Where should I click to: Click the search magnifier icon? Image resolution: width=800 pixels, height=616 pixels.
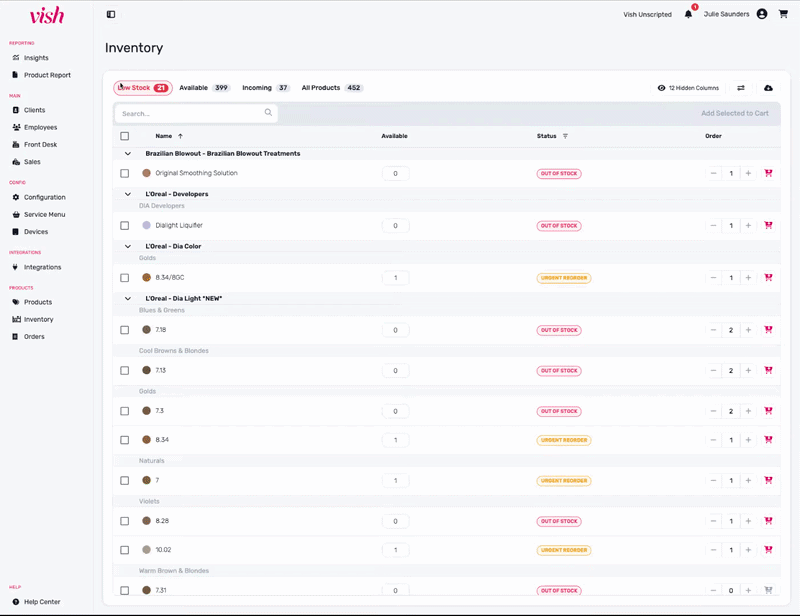pos(268,113)
